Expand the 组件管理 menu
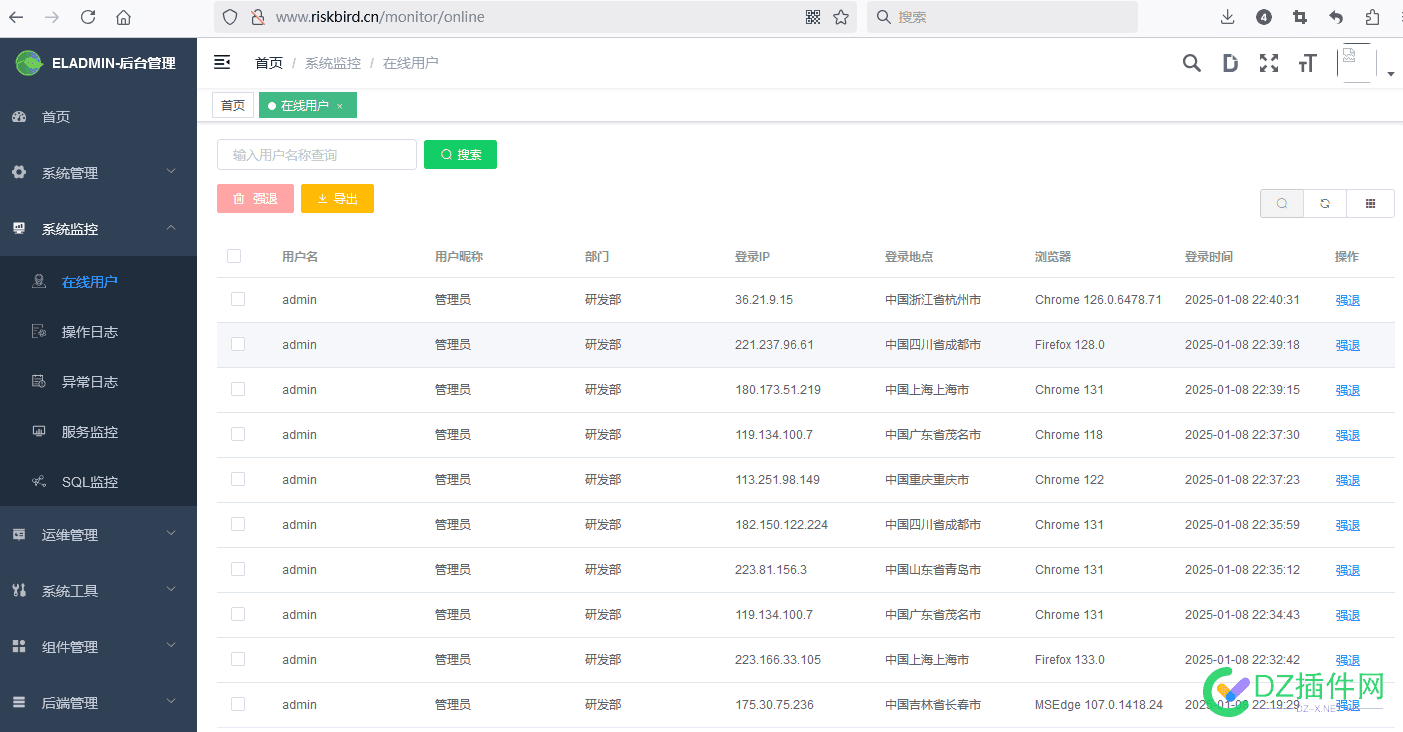 pyautogui.click(x=98, y=647)
